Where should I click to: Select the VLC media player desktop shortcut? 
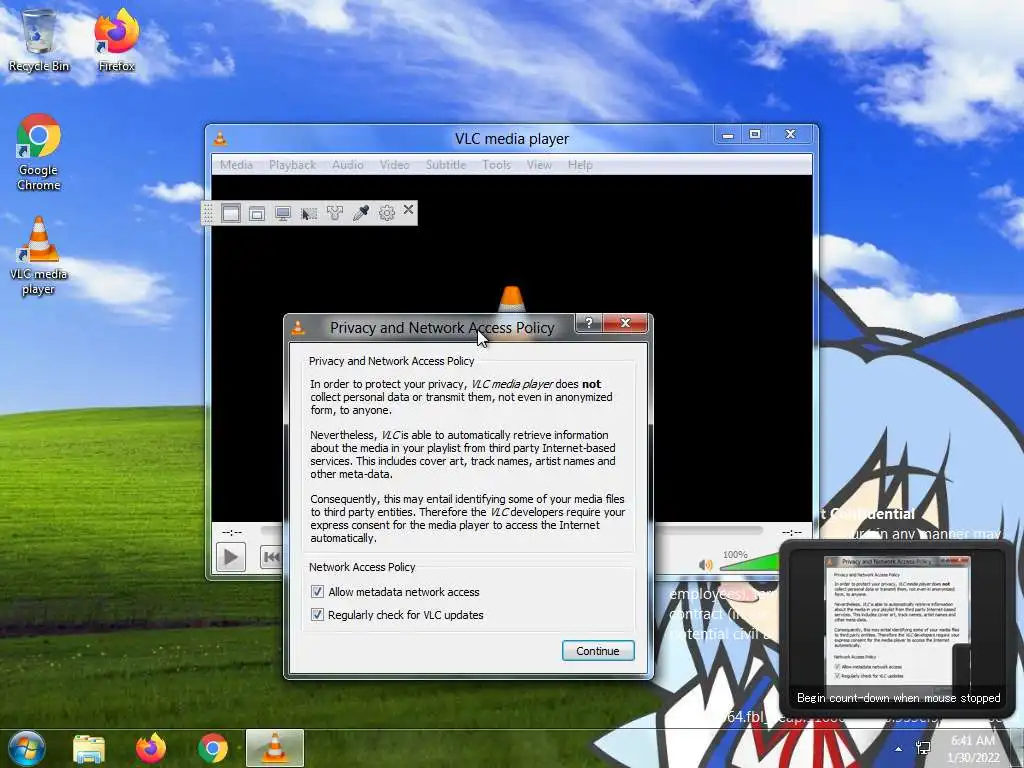[x=39, y=256]
